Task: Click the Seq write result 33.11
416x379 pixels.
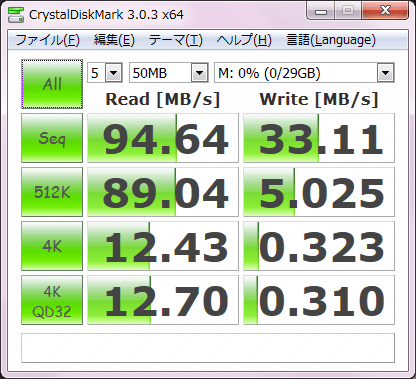Action: [319, 138]
